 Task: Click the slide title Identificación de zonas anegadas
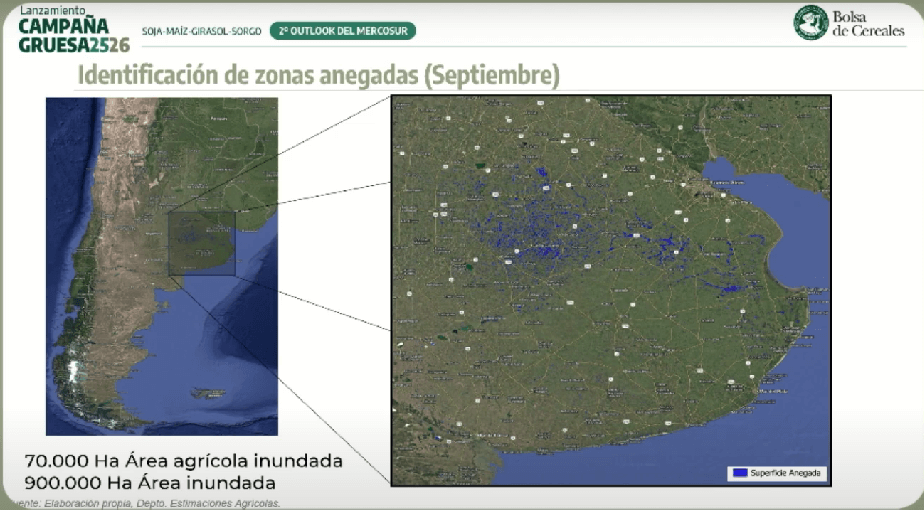pos(318,76)
